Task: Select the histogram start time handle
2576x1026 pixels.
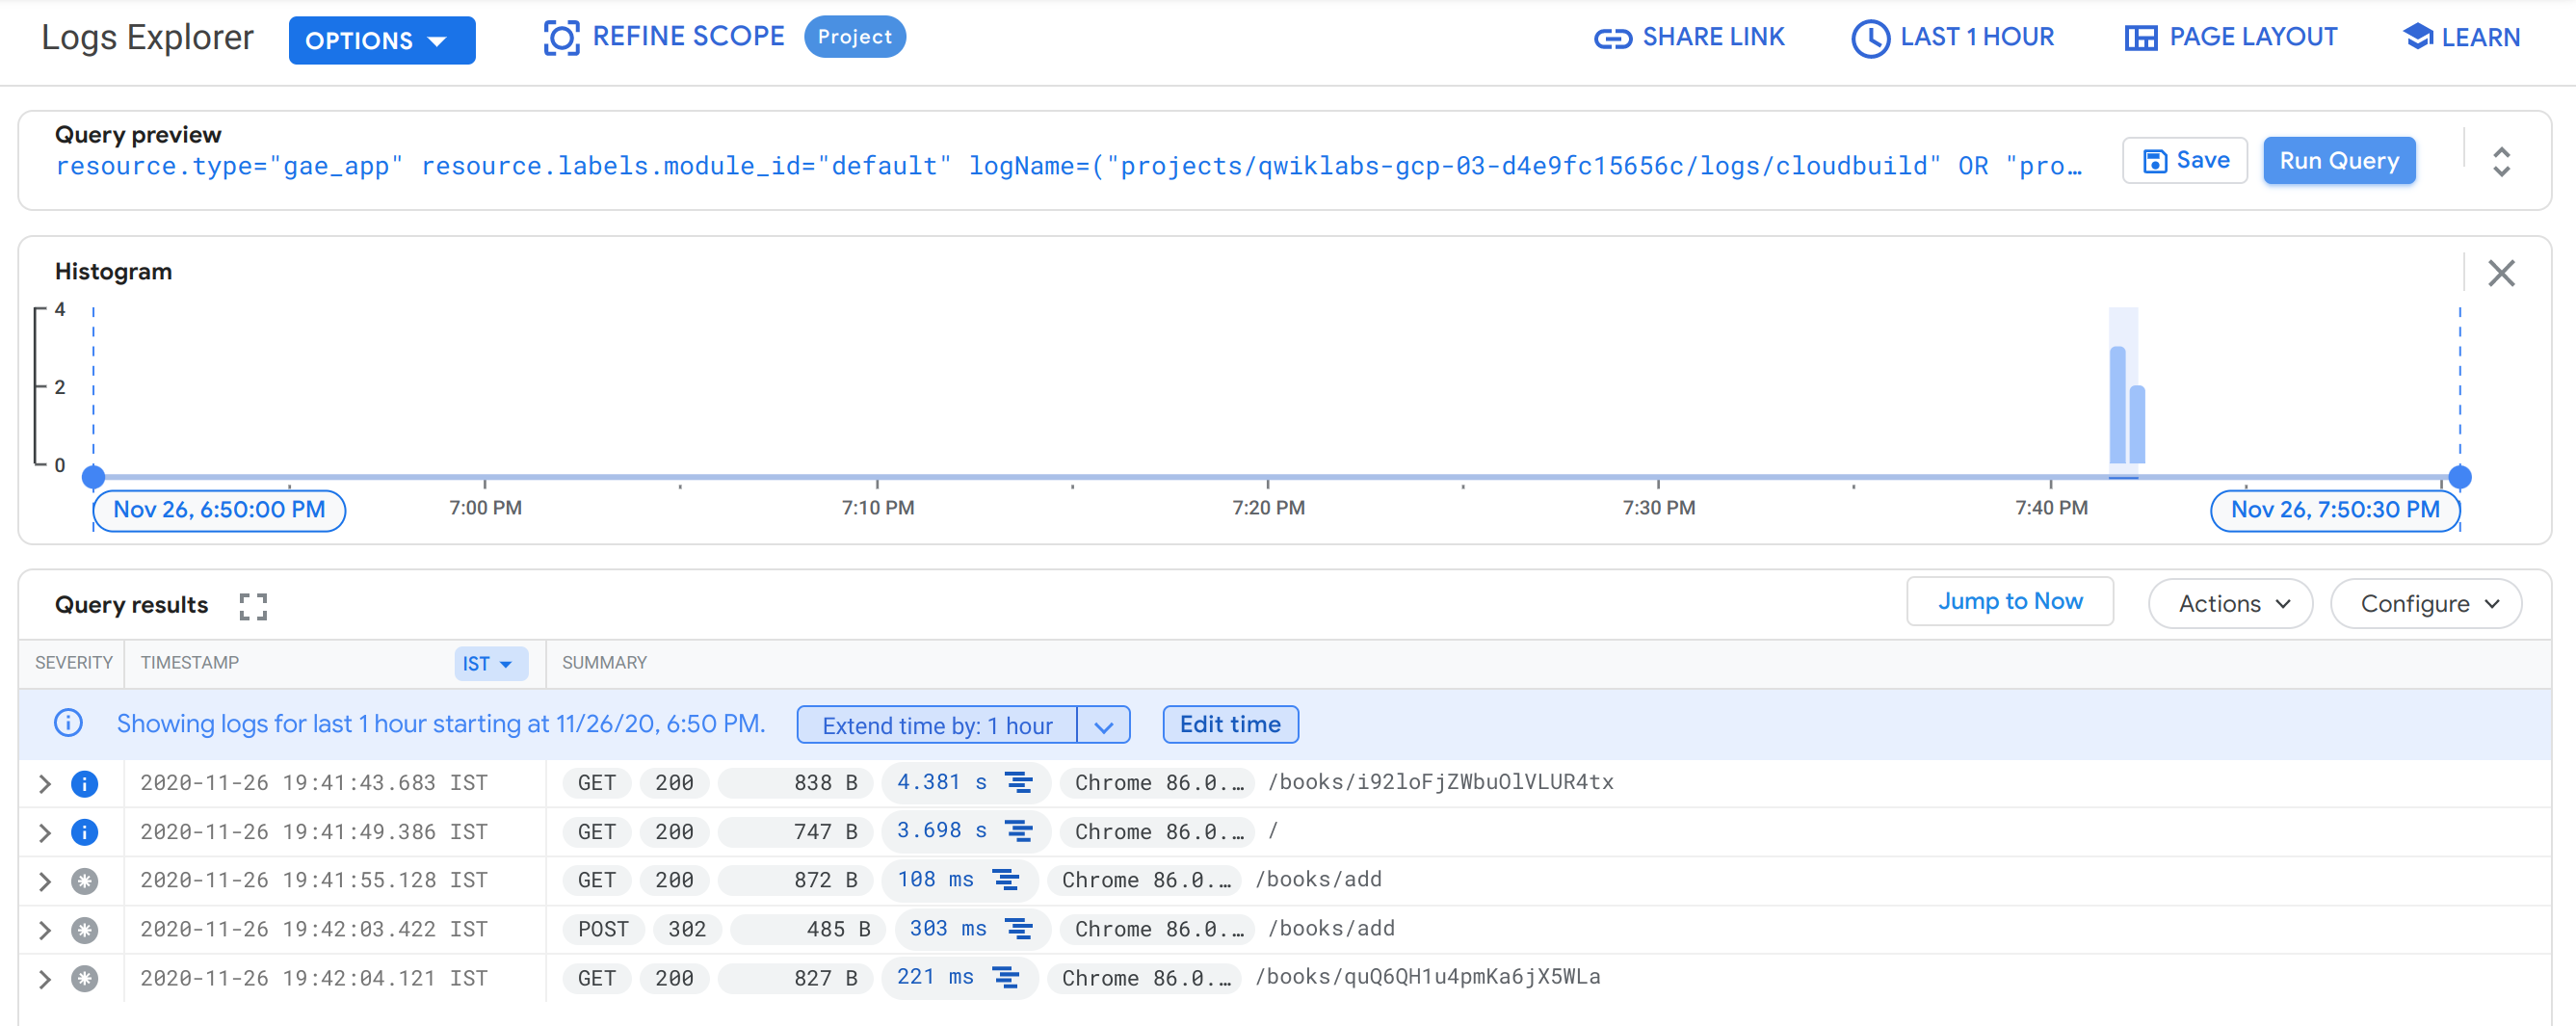Action: point(93,476)
